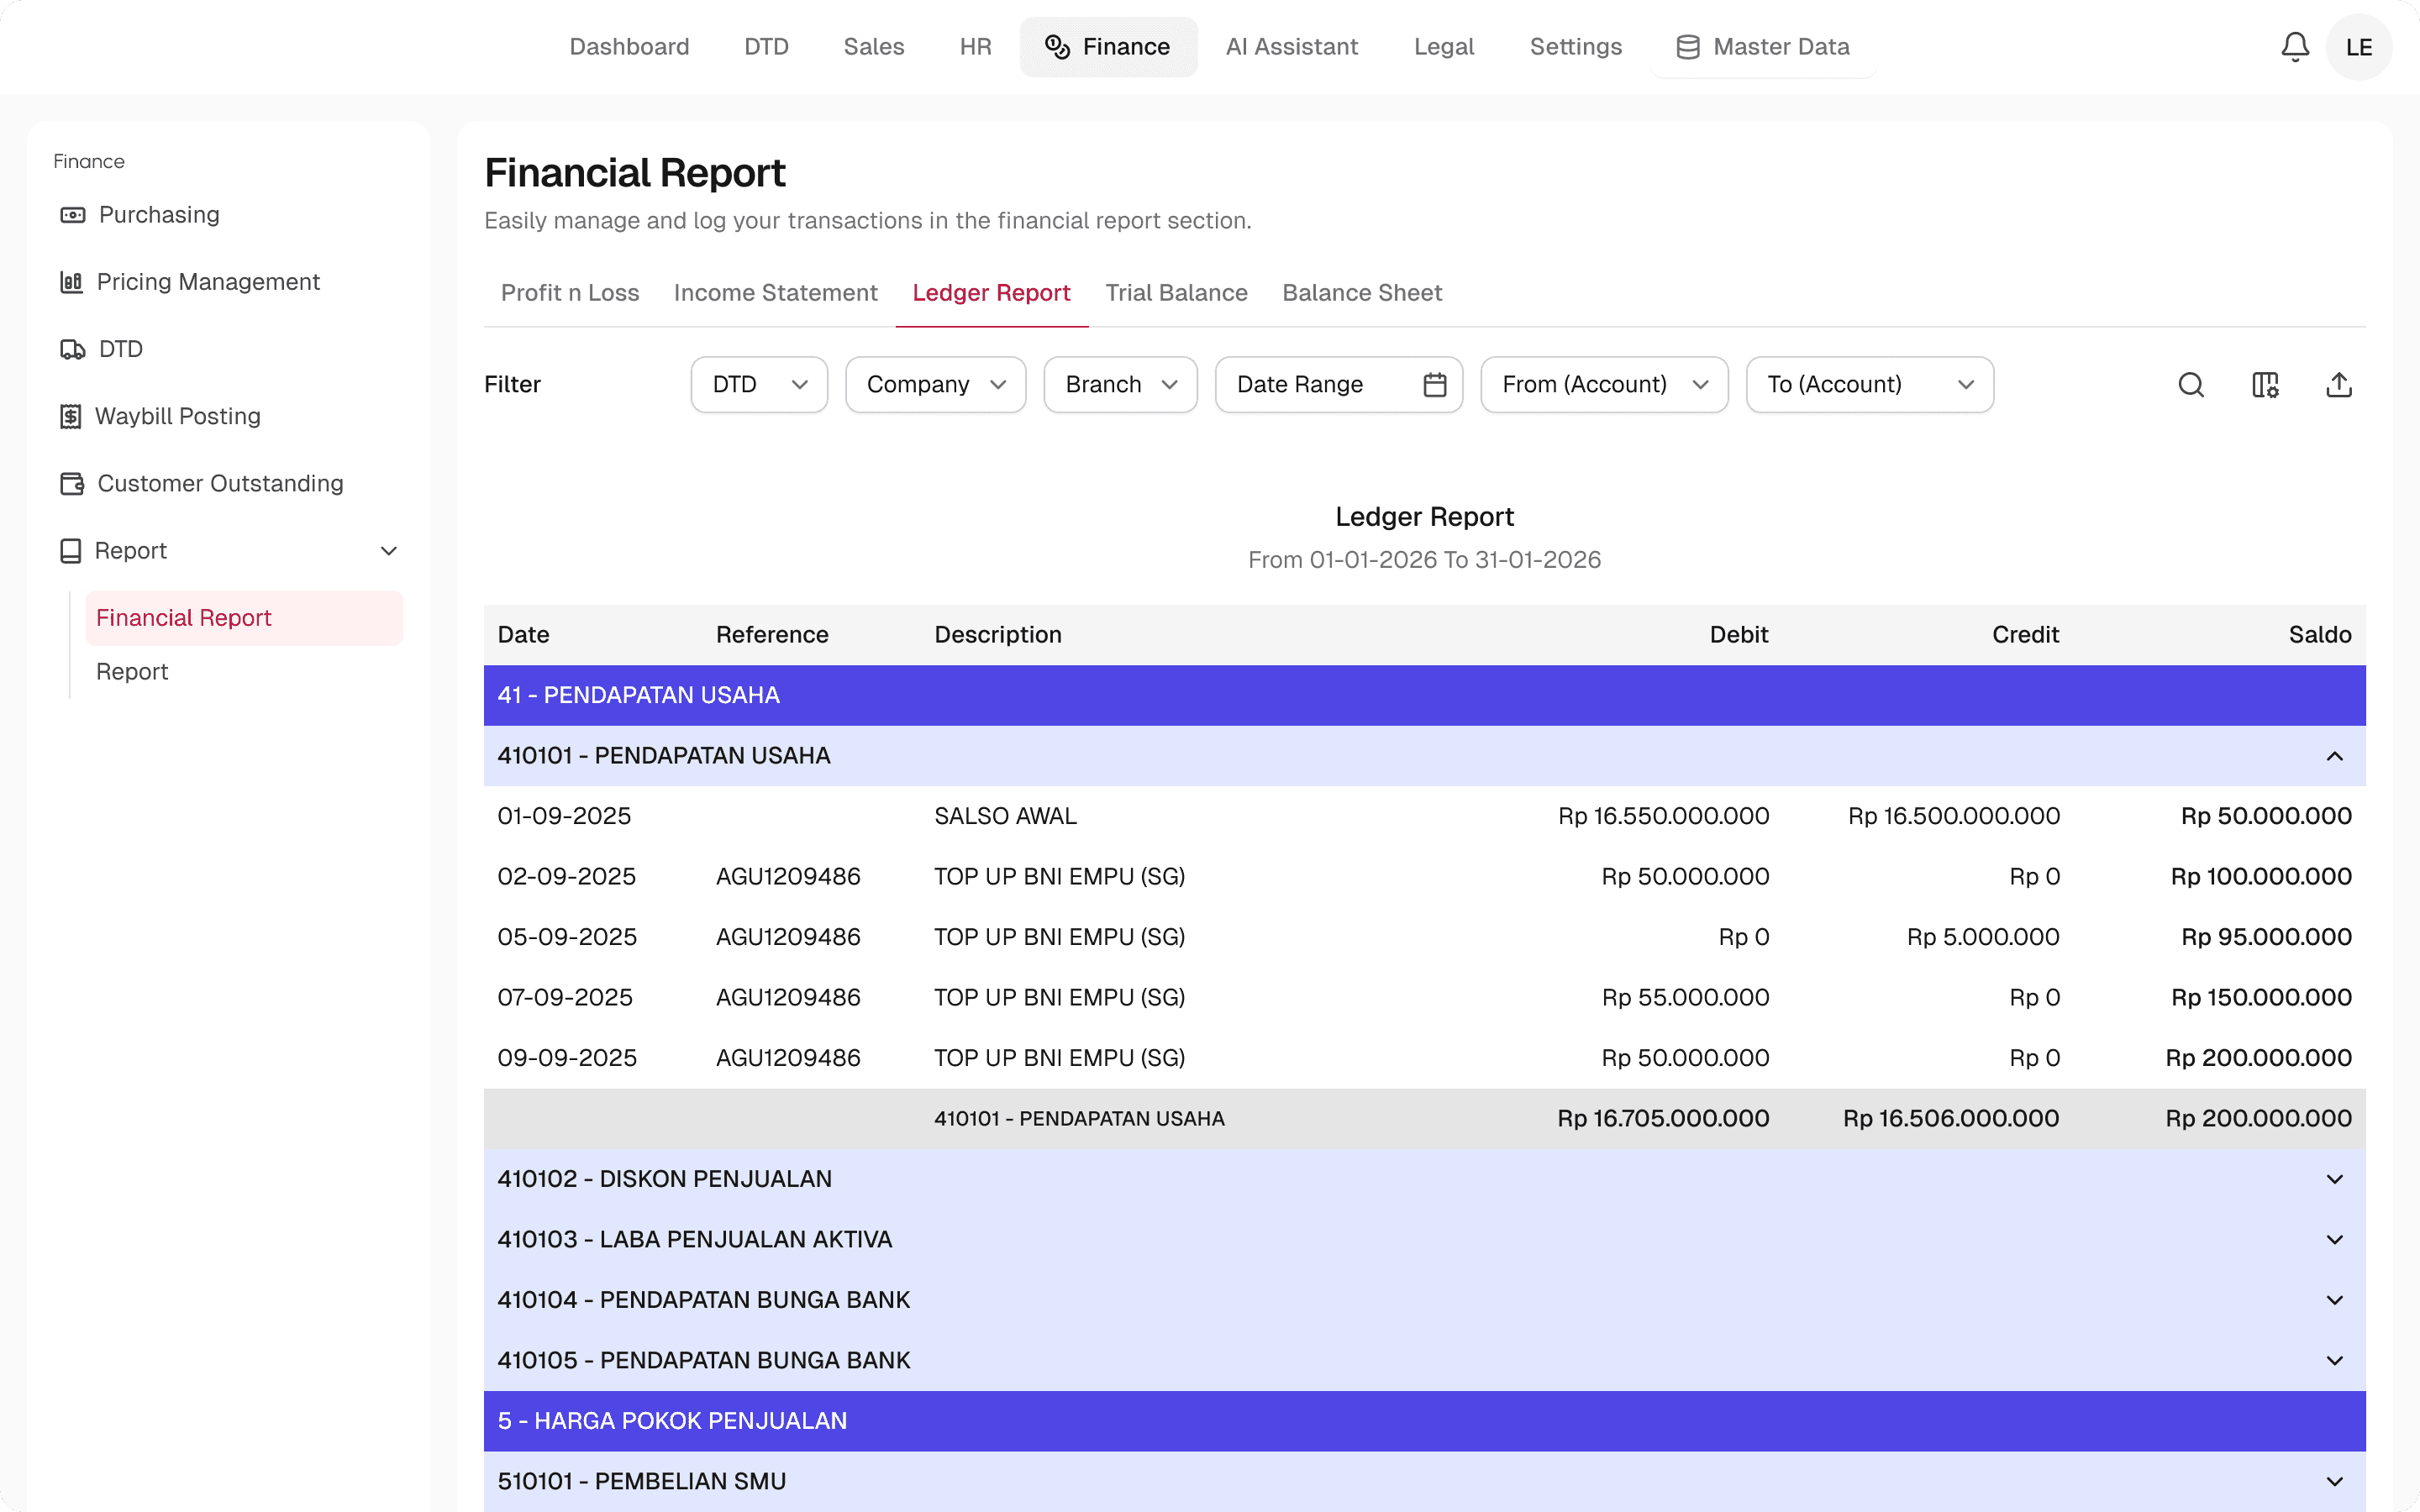Click the 02-09-2025 date cell
Image resolution: width=2420 pixels, height=1512 pixels.
(x=566, y=877)
